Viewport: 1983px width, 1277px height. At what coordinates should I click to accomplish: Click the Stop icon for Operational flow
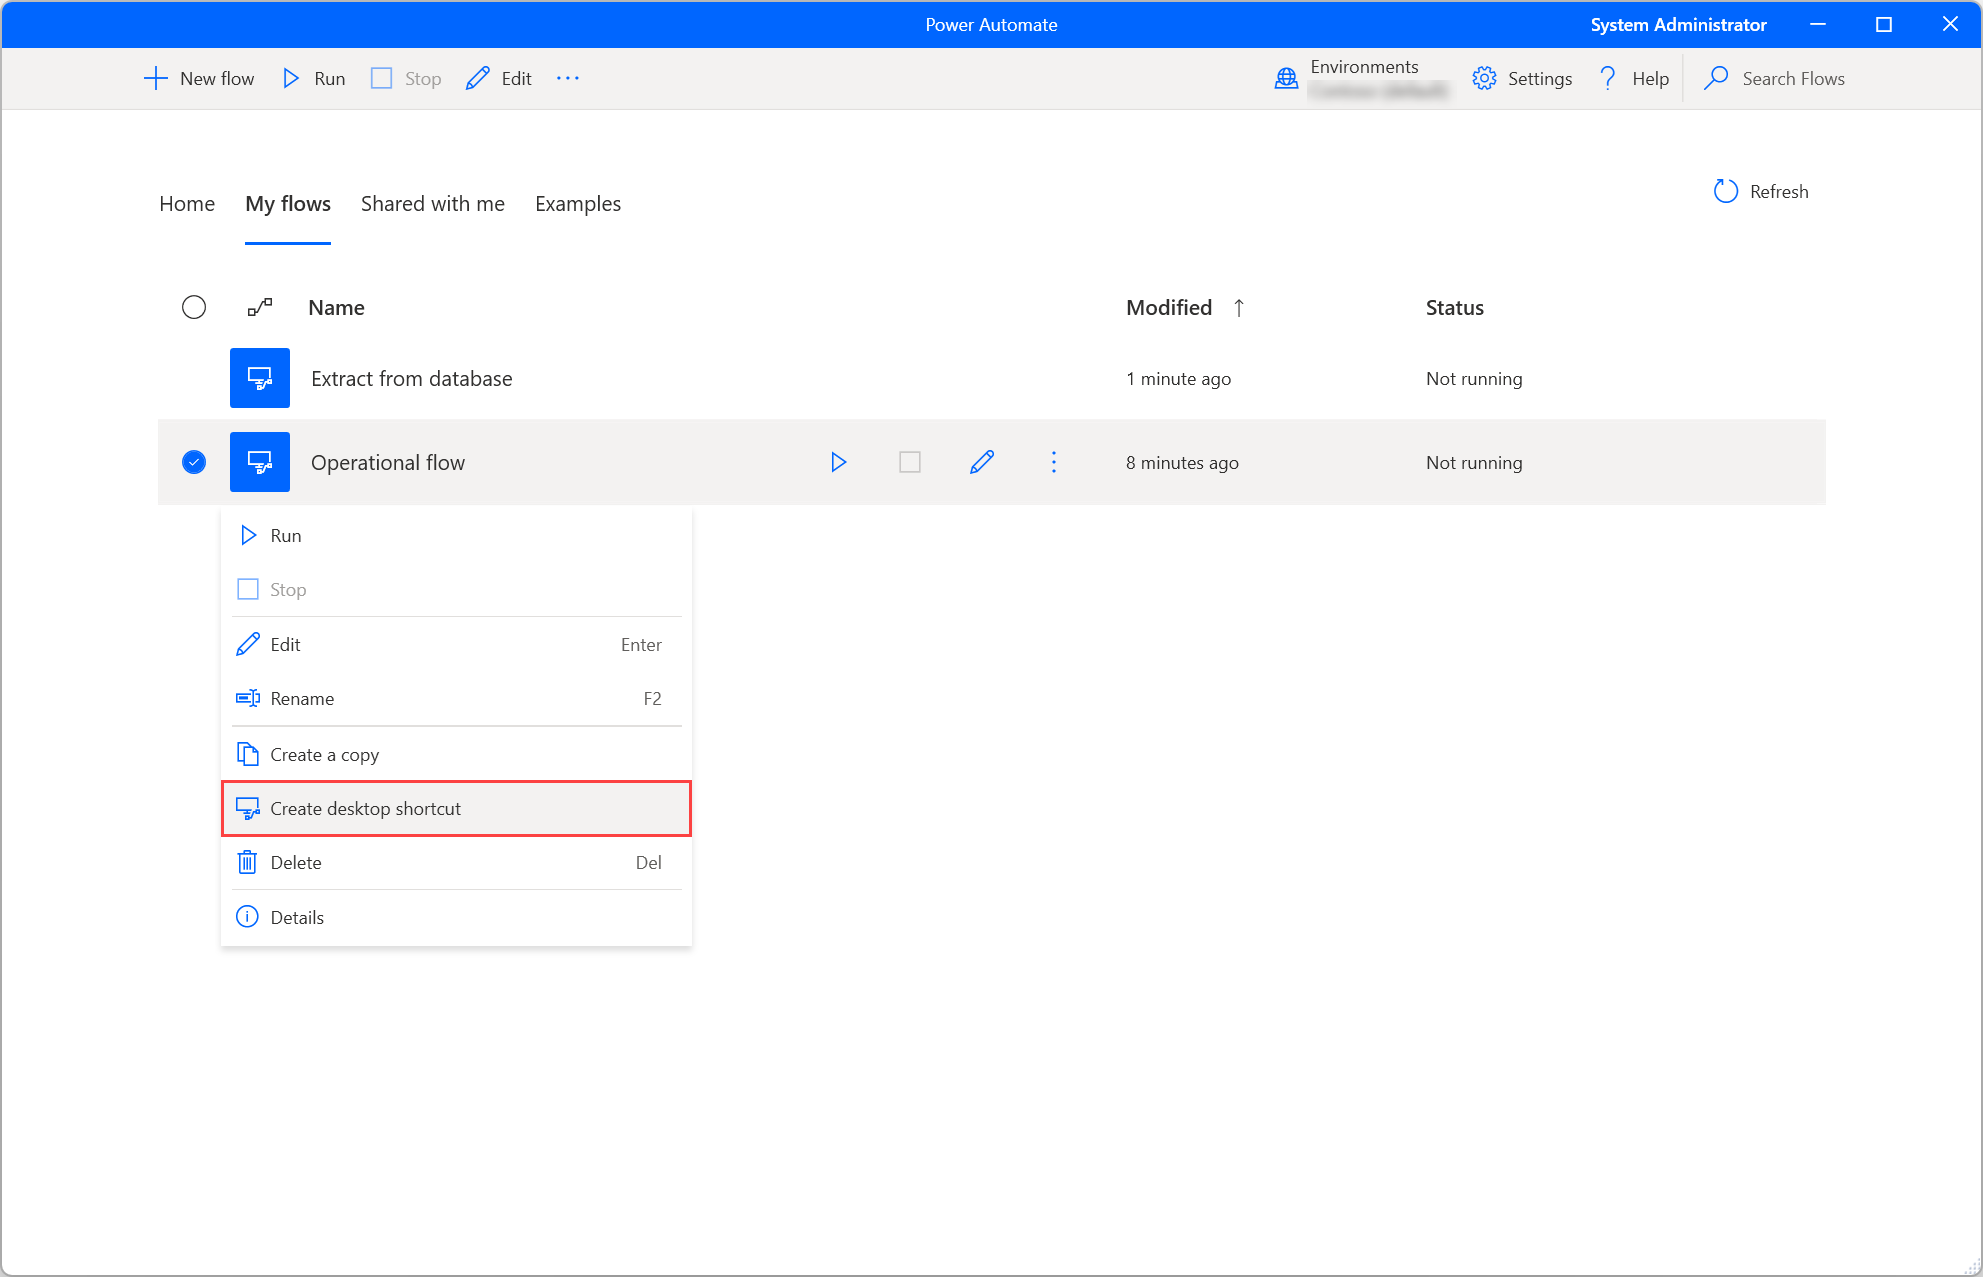[x=911, y=462]
